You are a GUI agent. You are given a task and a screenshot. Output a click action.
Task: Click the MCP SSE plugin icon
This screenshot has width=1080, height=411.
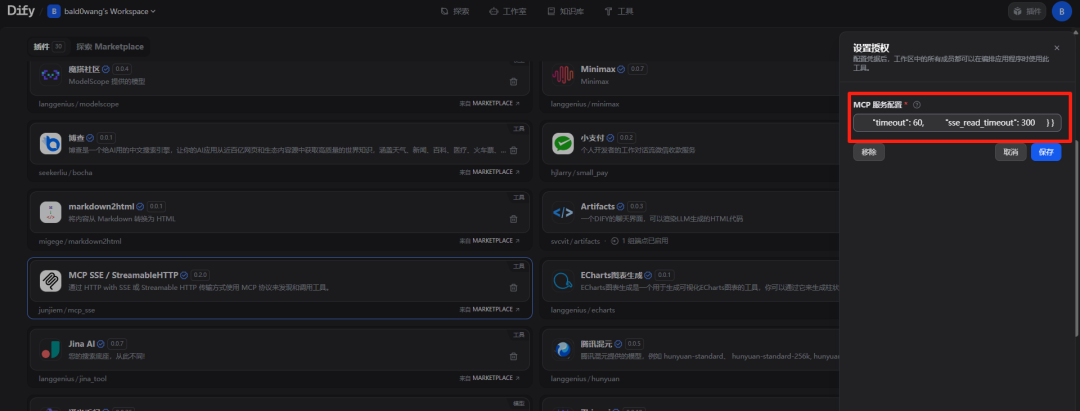(x=51, y=281)
